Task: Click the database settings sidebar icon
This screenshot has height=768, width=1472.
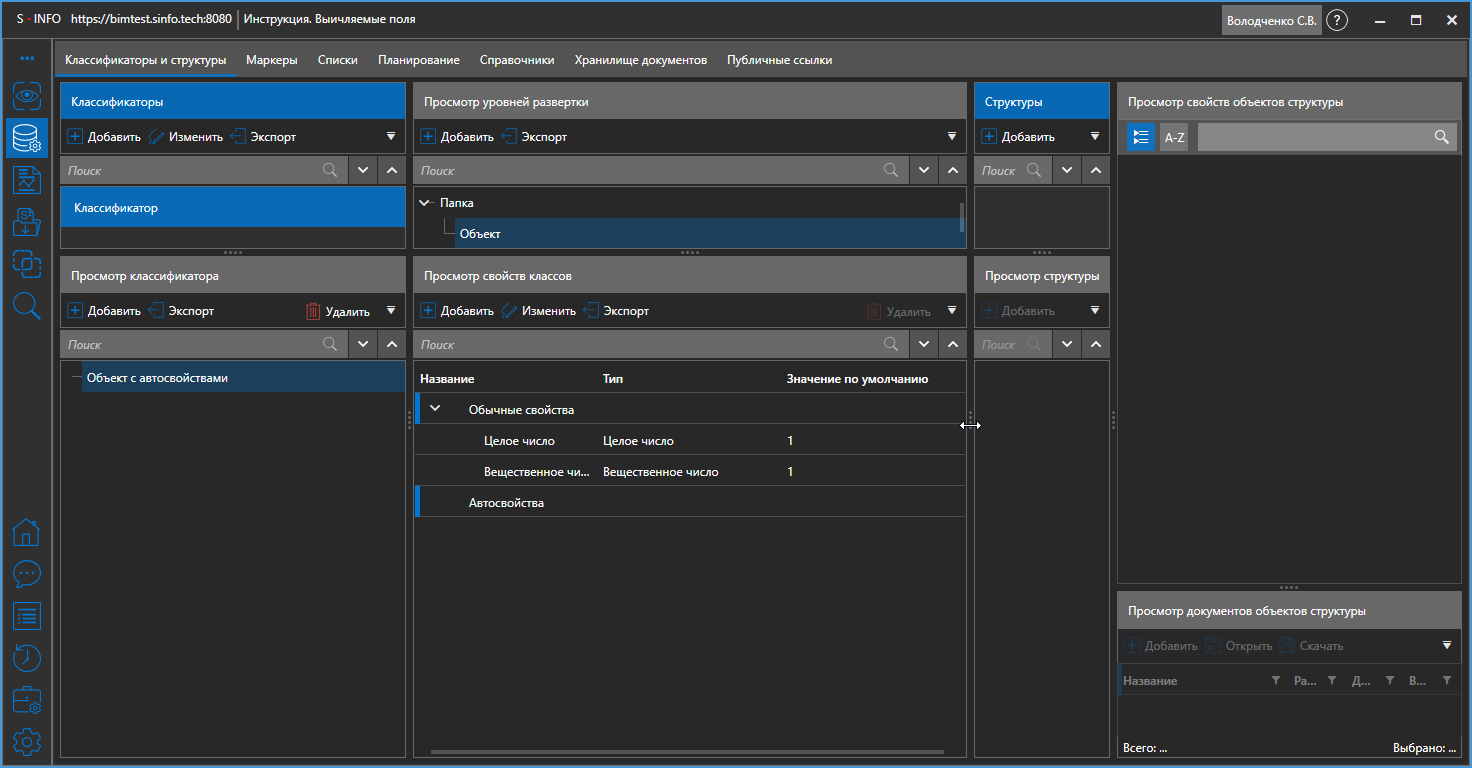Action: [x=27, y=138]
